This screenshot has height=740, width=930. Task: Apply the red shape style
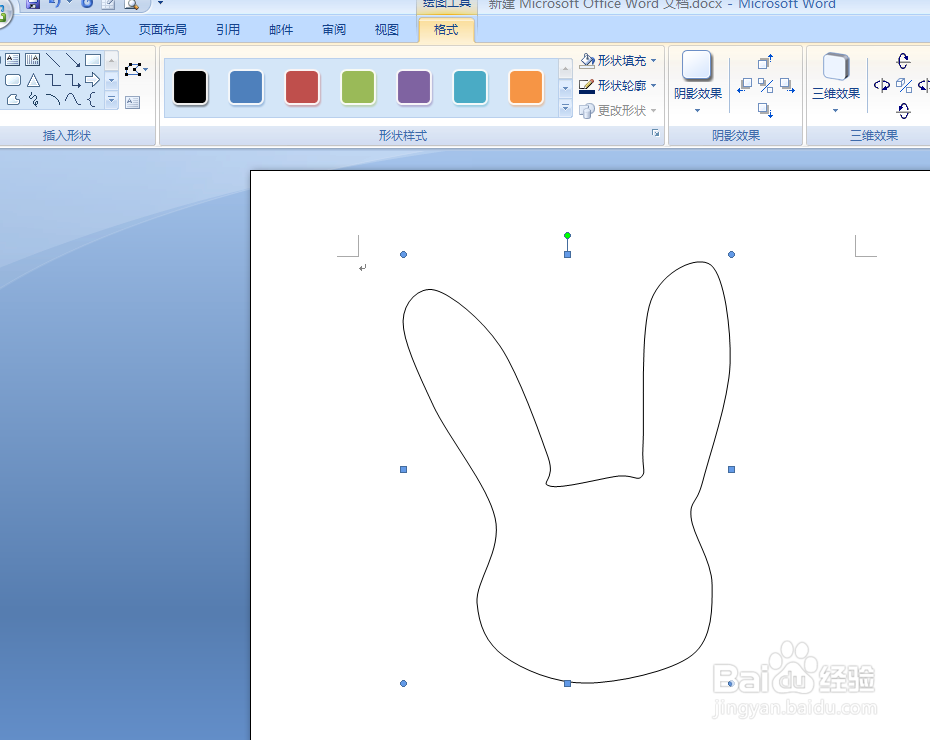(x=302, y=87)
